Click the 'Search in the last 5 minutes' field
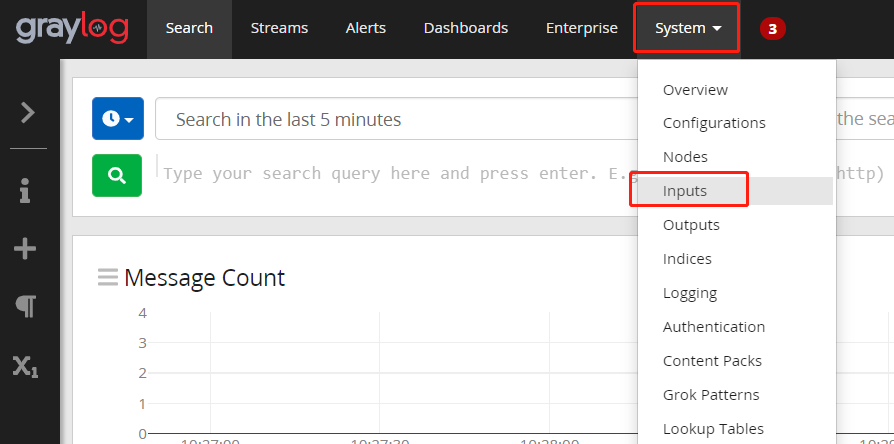The height and width of the screenshot is (444, 894). (396, 119)
